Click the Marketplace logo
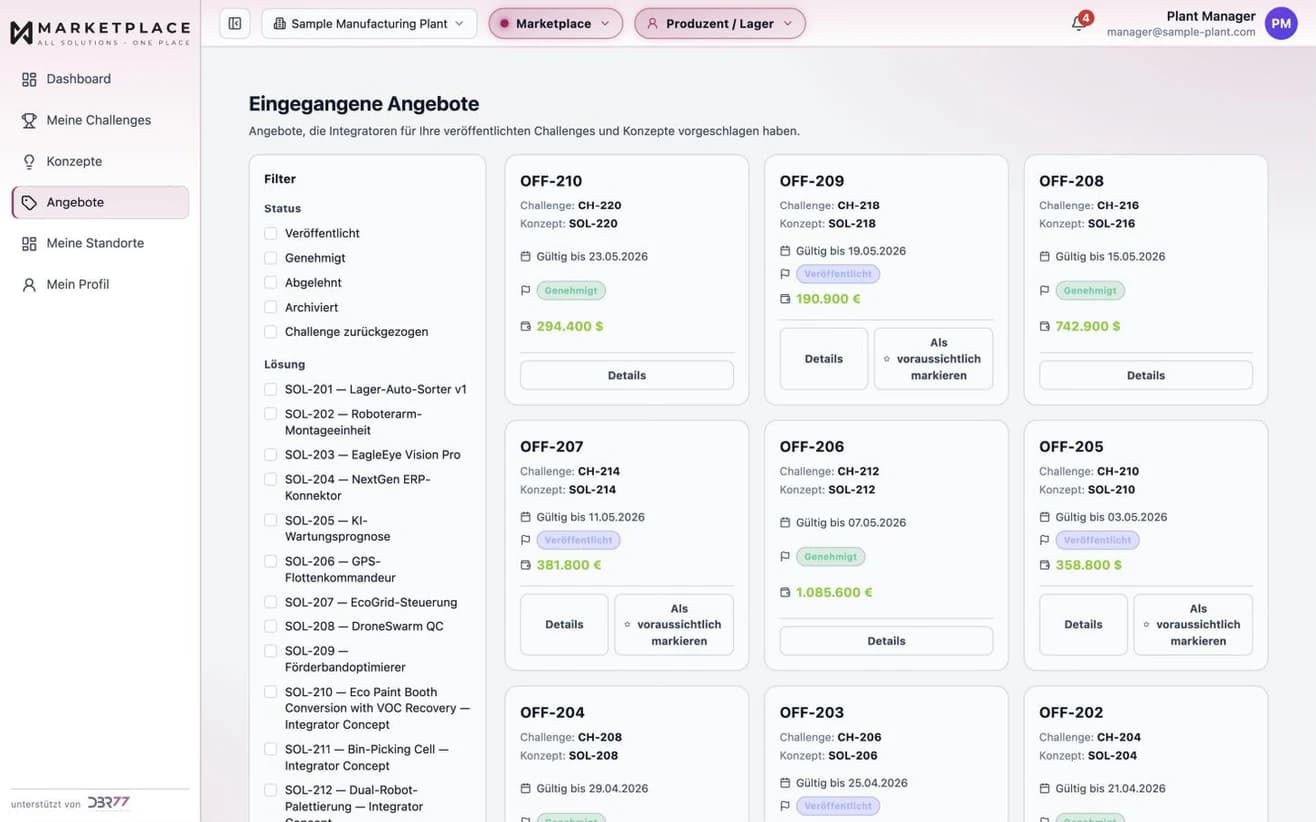Image resolution: width=1316 pixels, height=822 pixels. [100, 32]
